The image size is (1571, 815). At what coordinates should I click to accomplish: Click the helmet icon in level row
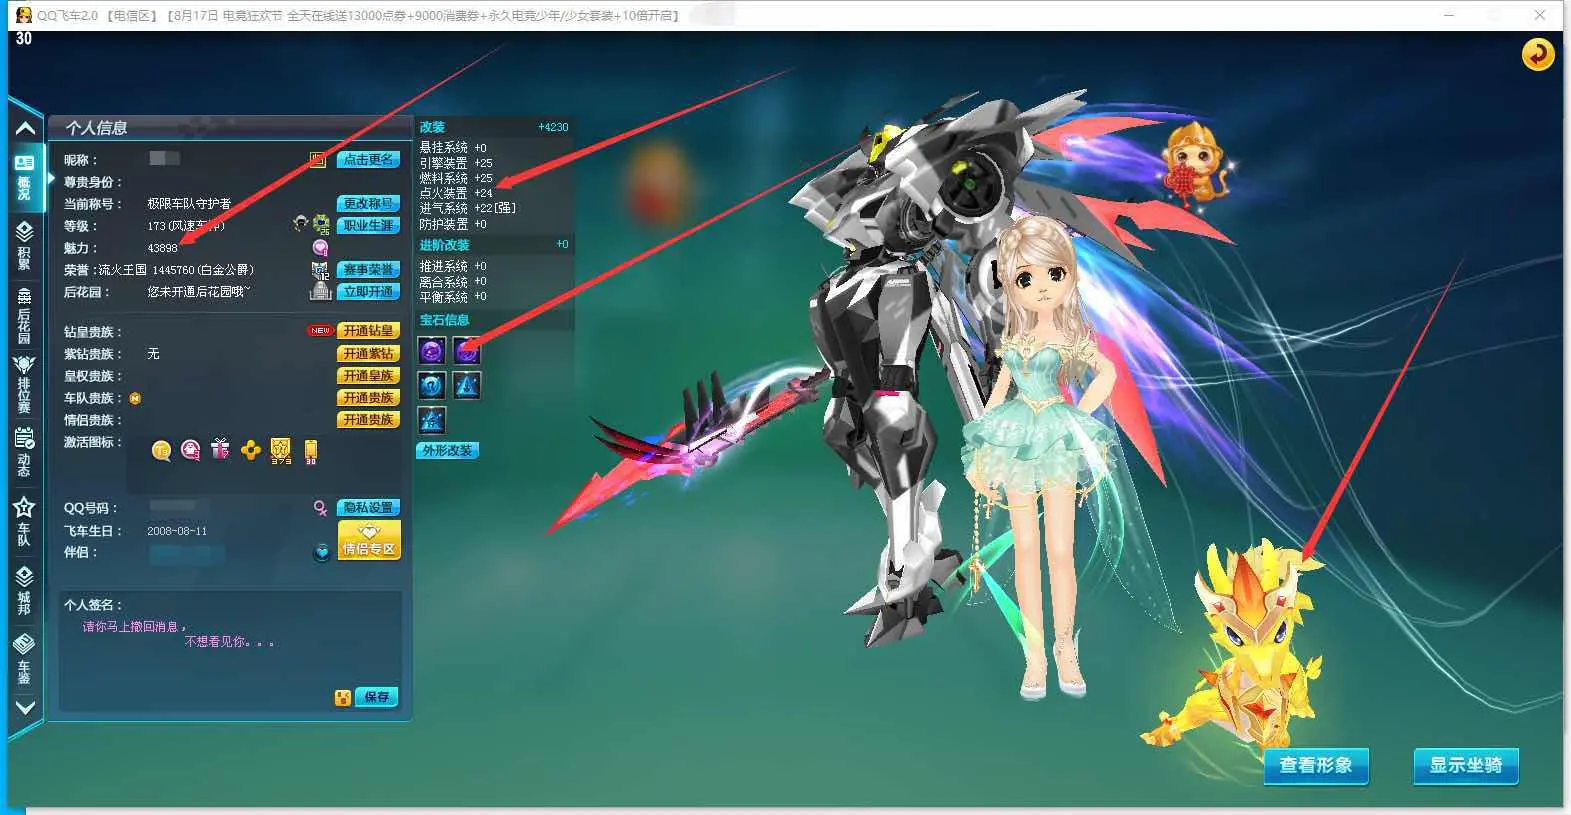[x=300, y=223]
